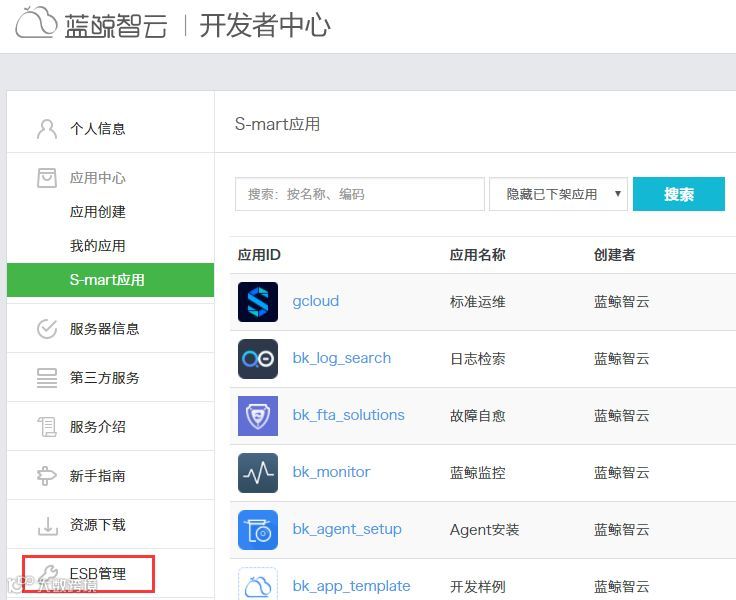Click the ESB管理 wrench icon
Screen dimensions: 736x600
[x=47, y=574]
